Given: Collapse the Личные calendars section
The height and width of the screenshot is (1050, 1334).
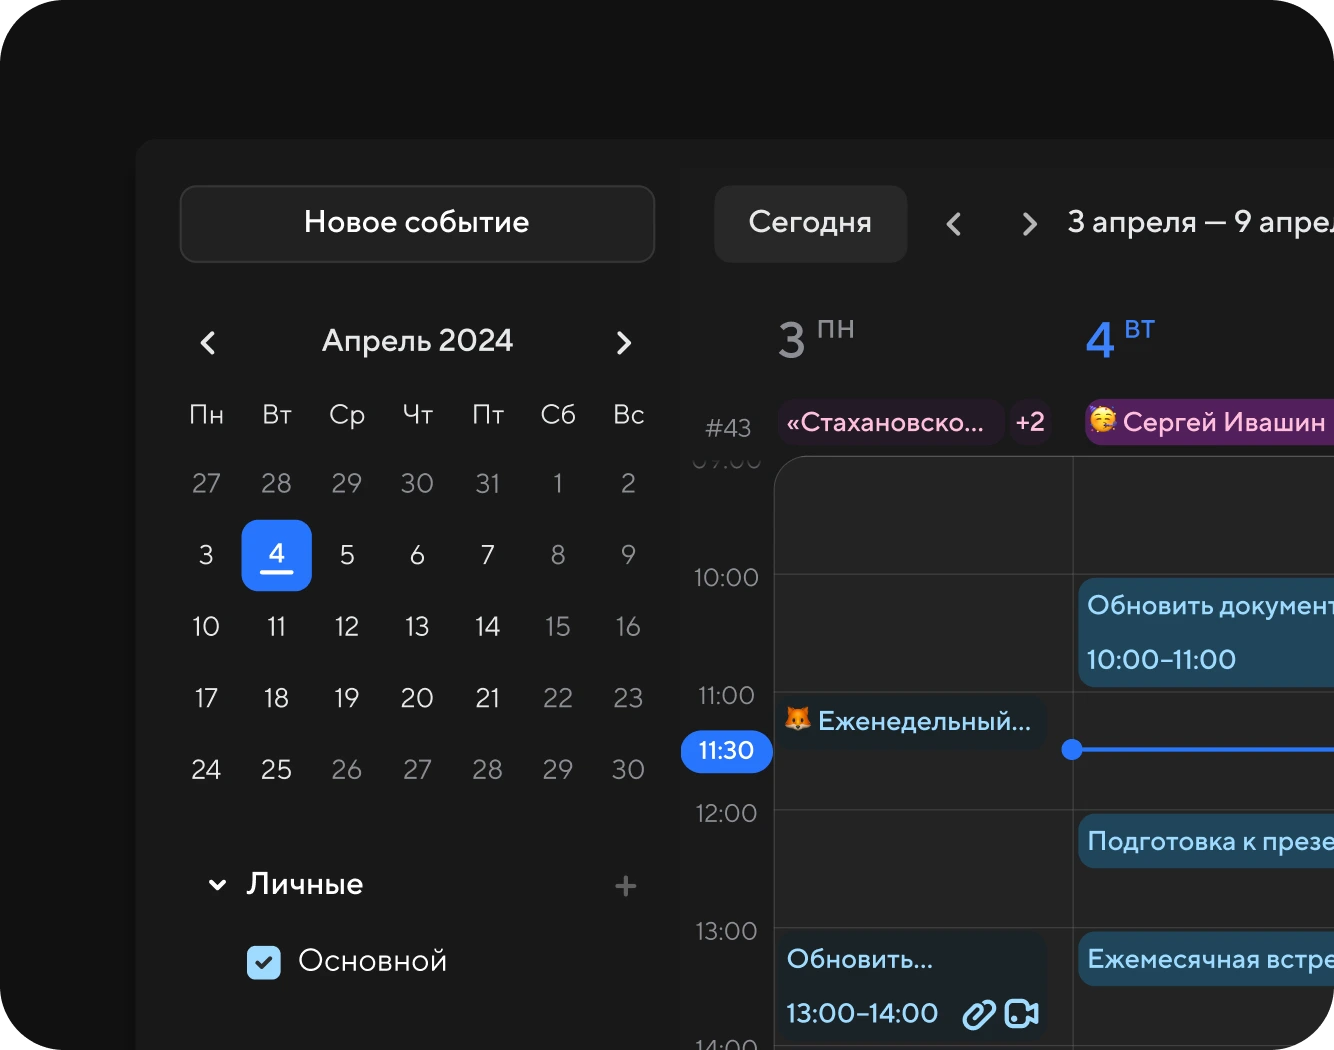Looking at the screenshot, I should tap(217, 885).
